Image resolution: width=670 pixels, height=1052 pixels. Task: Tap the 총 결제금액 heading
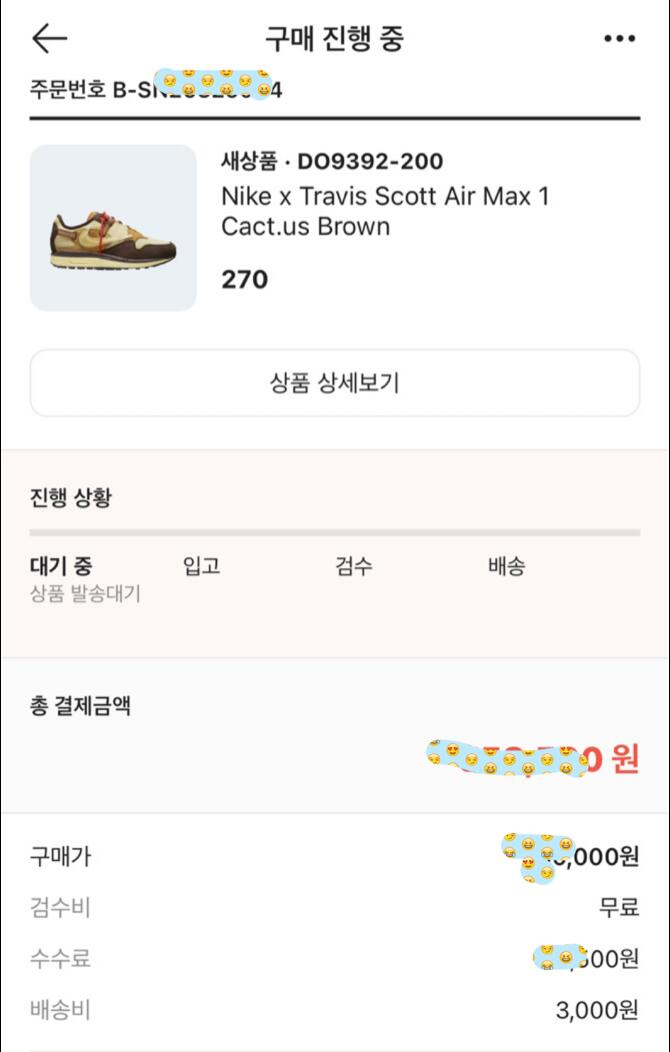tap(81, 706)
